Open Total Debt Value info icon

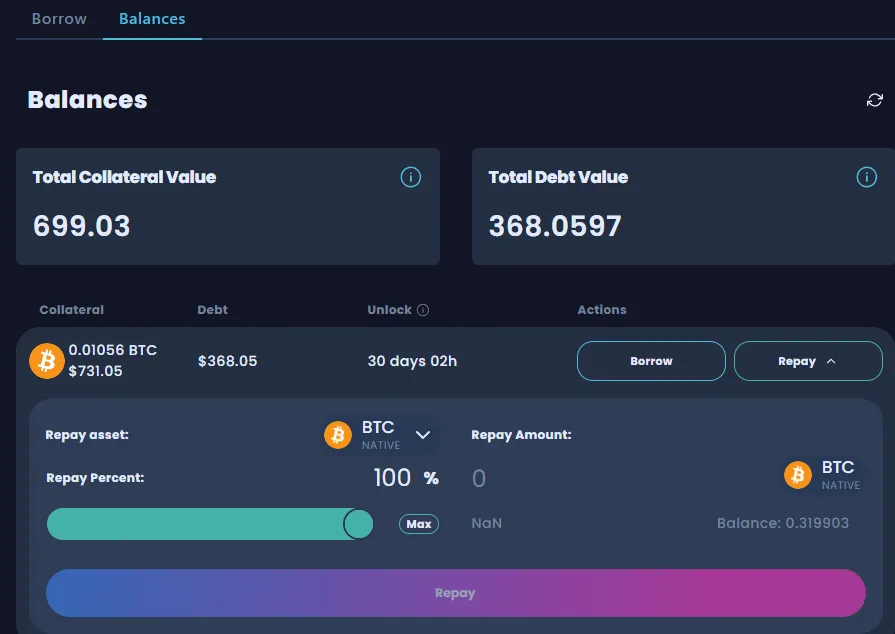pyautogui.click(x=866, y=177)
